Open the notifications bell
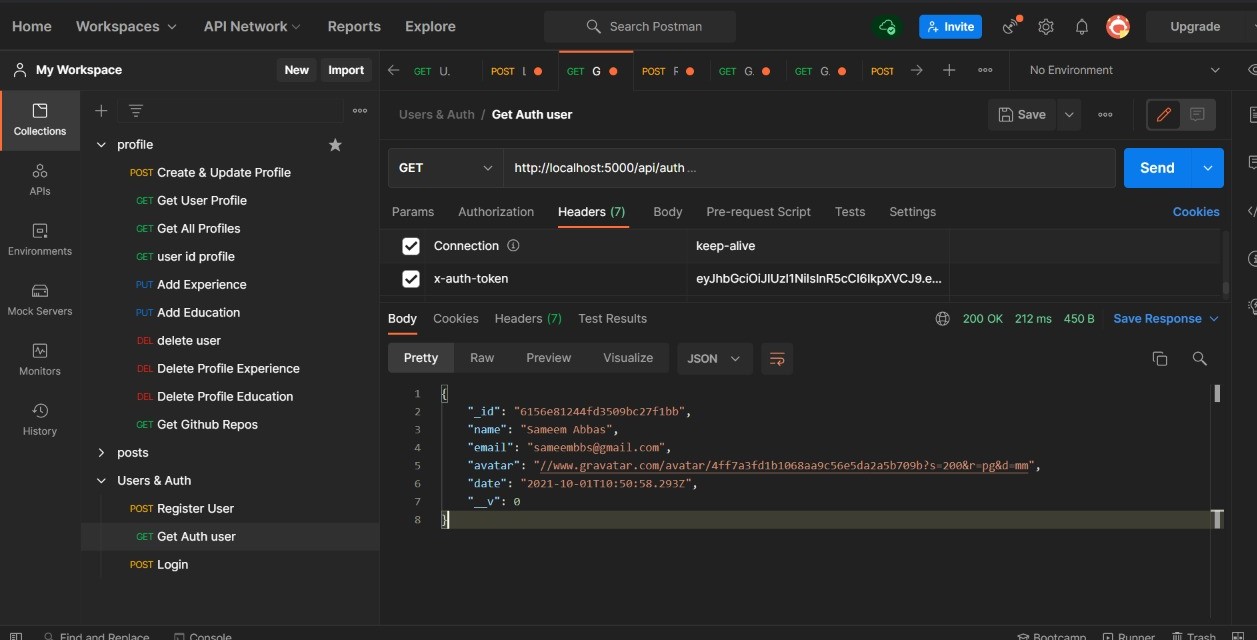1257x640 pixels. pos(1082,27)
